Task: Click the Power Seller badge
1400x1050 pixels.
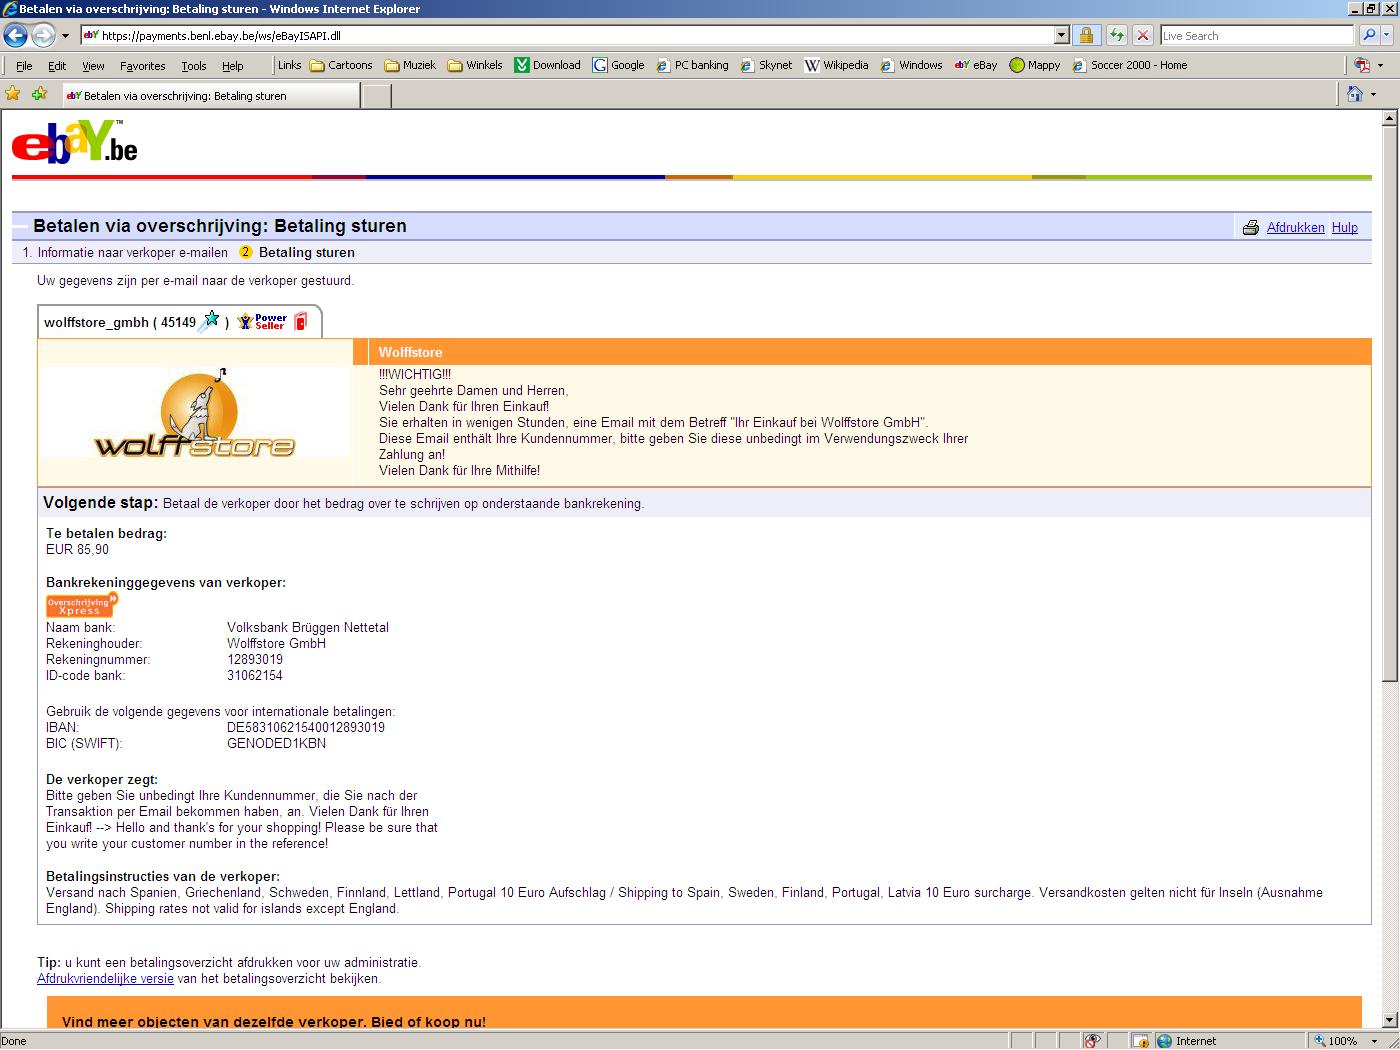Action: 262,321
